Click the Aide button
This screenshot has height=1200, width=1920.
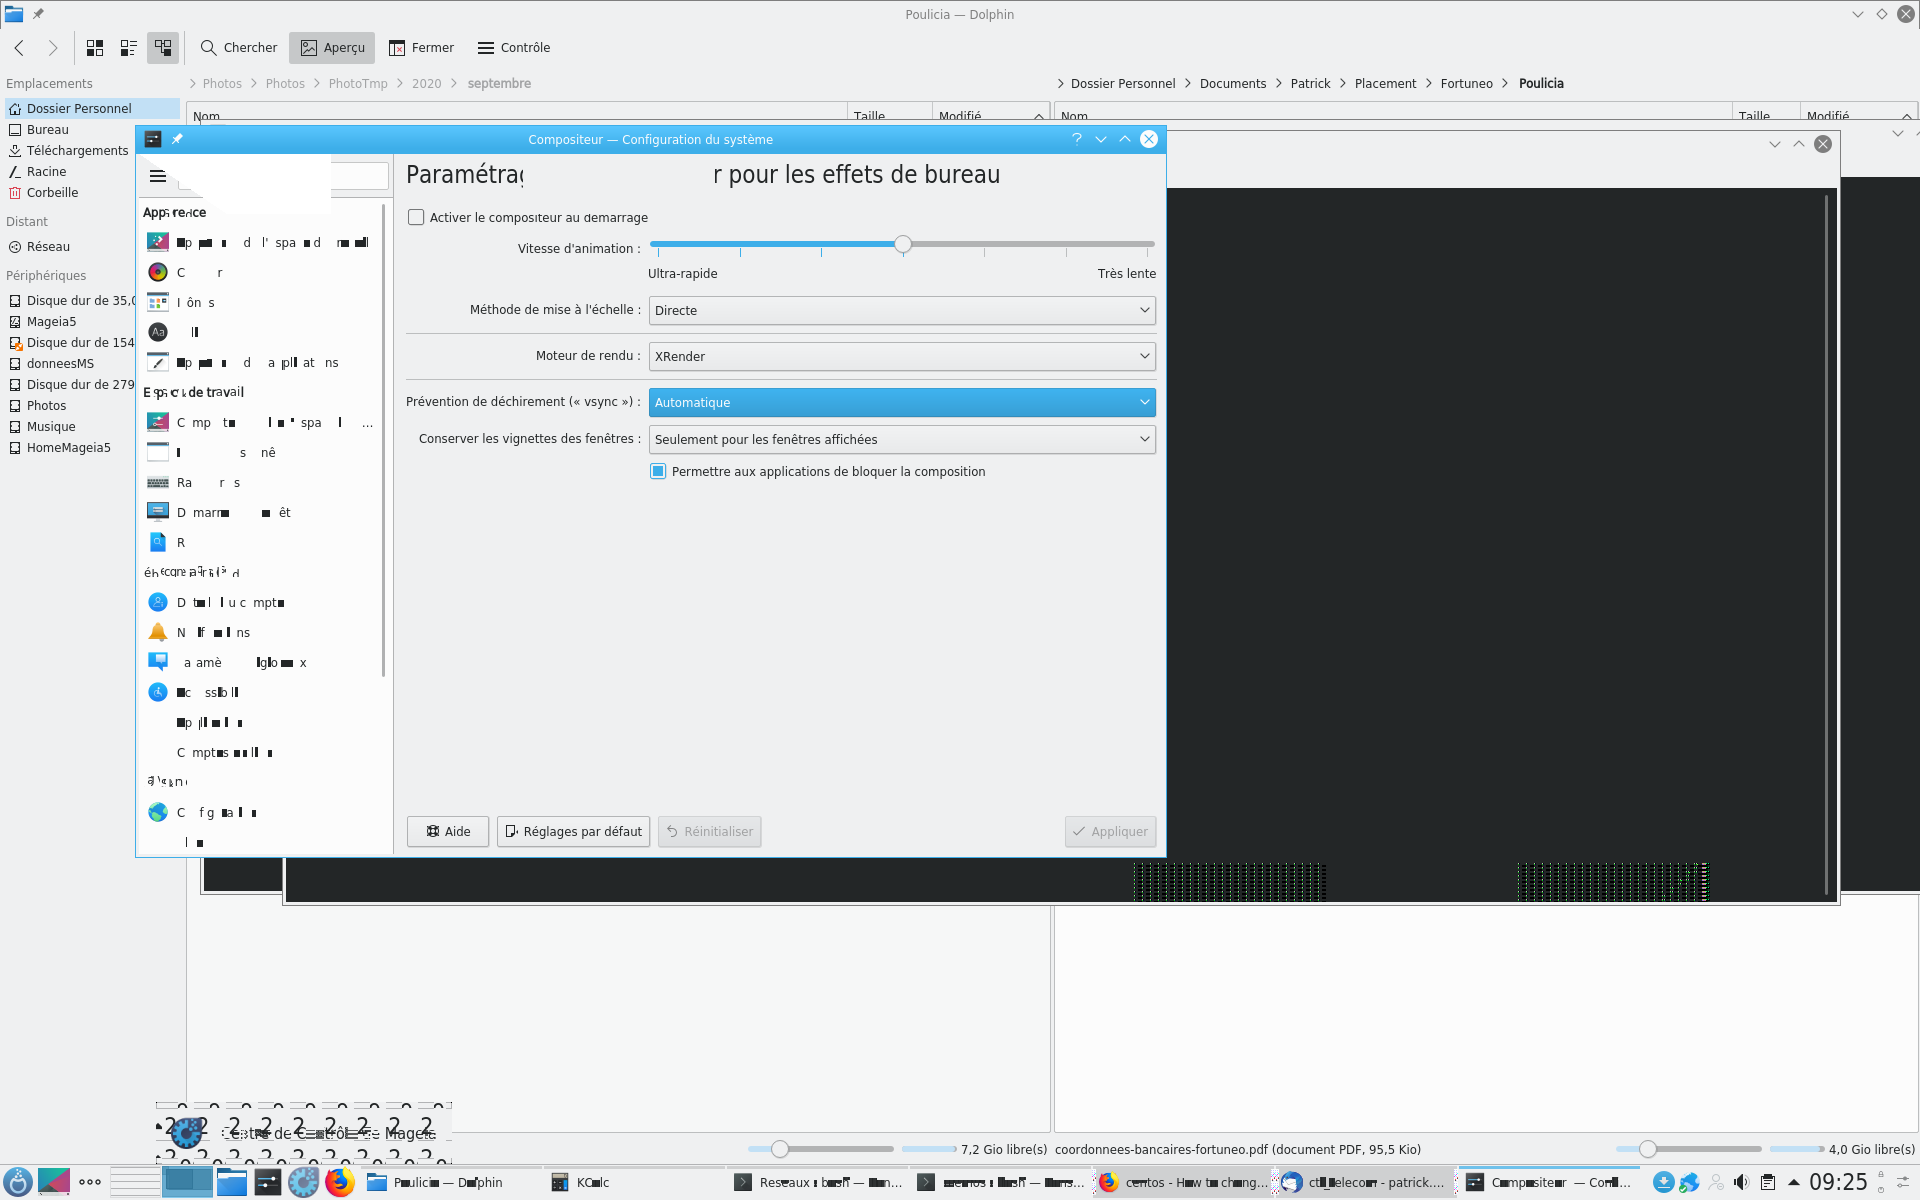coord(448,832)
